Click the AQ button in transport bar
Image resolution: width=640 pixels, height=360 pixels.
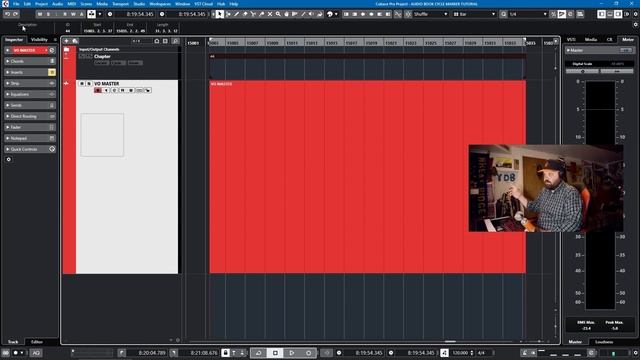(x=36, y=353)
